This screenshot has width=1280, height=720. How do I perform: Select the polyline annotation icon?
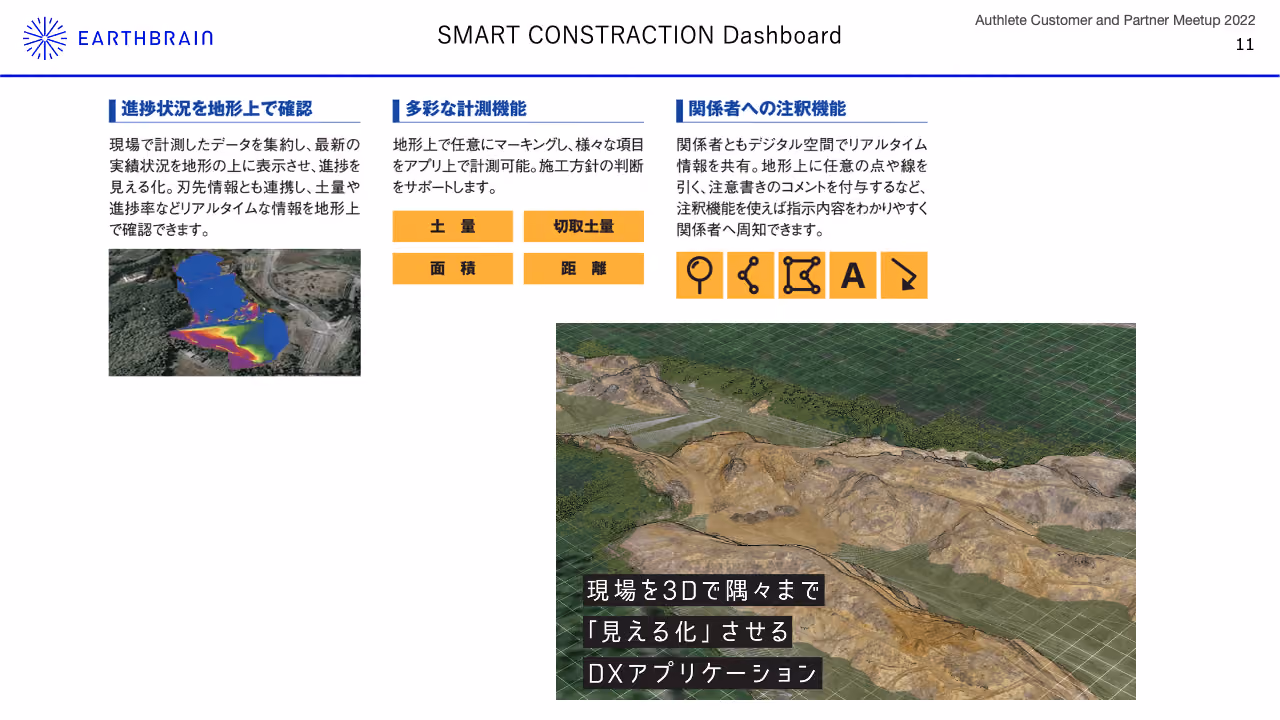pyautogui.click(x=750, y=275)
